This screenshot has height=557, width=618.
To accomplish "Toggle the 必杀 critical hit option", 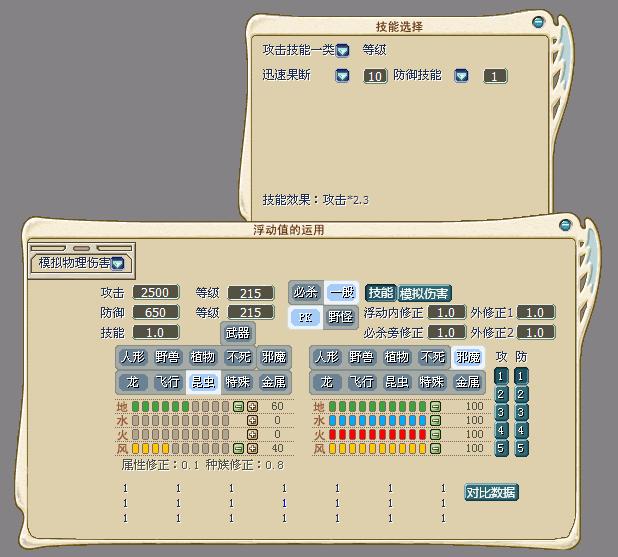I will pyautogui.click(x=306, y=292).
